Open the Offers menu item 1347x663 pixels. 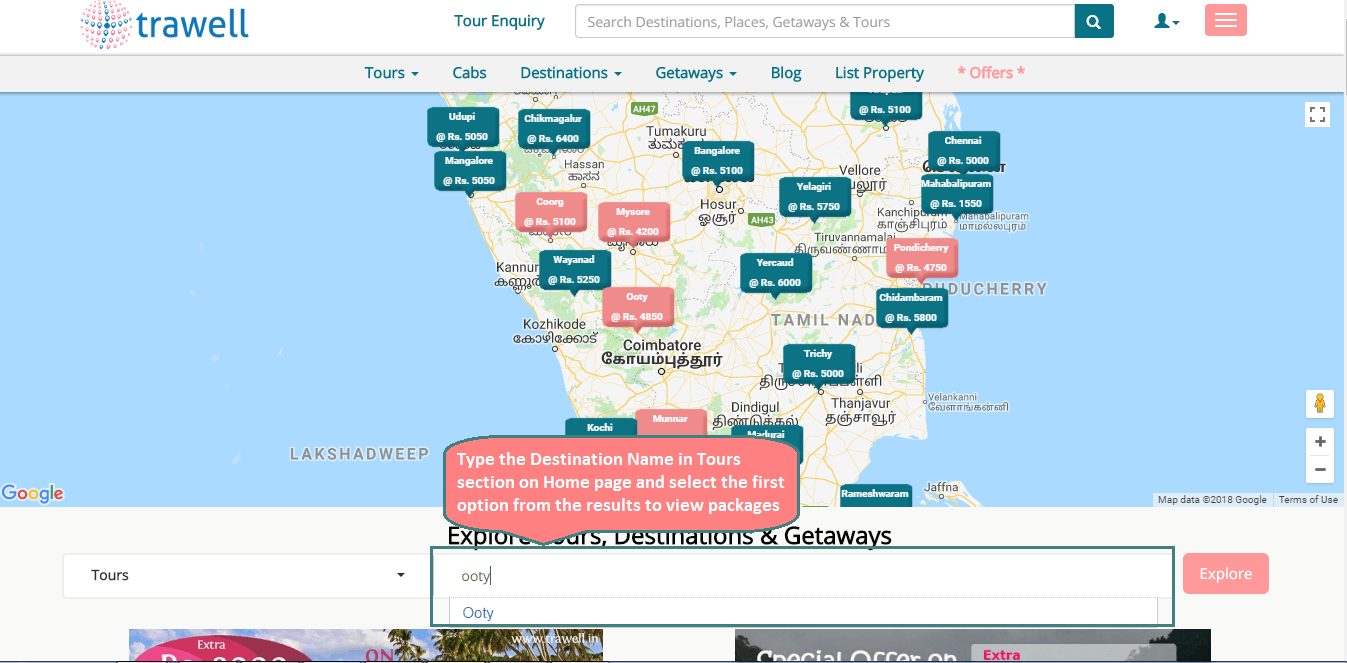pyautogui.click(x=991, y=72)
